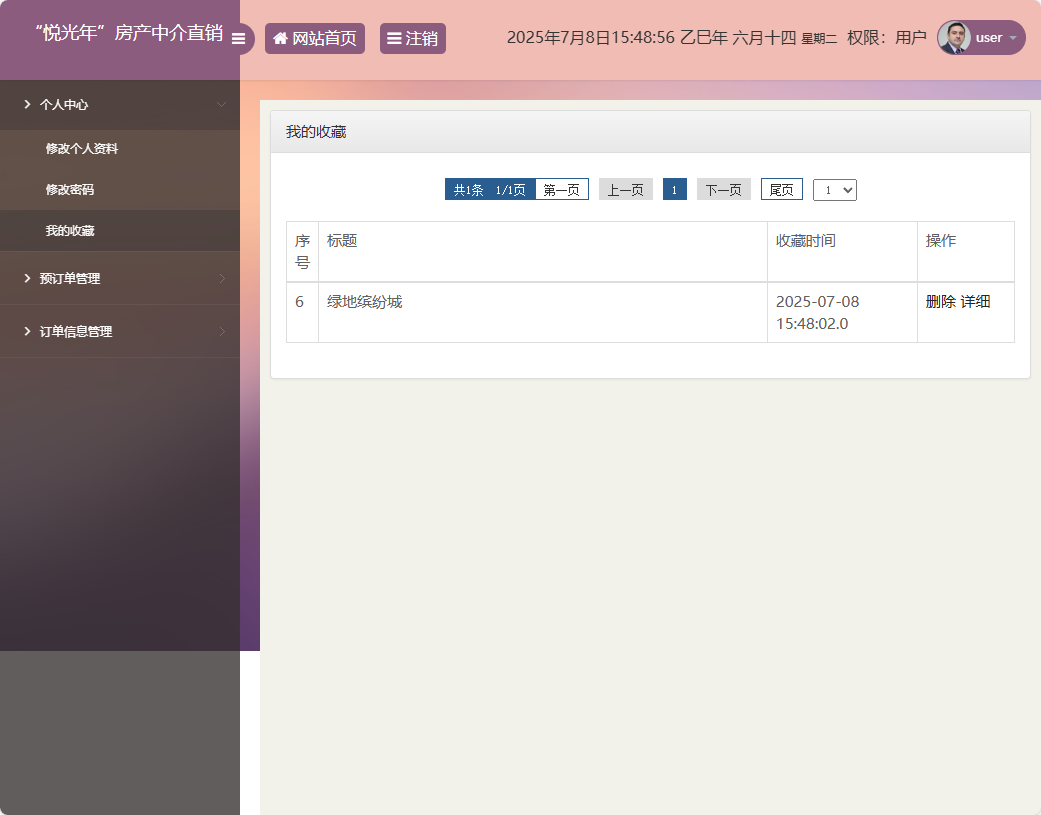Click the chevron icon next to 订单信息管理

222,332
